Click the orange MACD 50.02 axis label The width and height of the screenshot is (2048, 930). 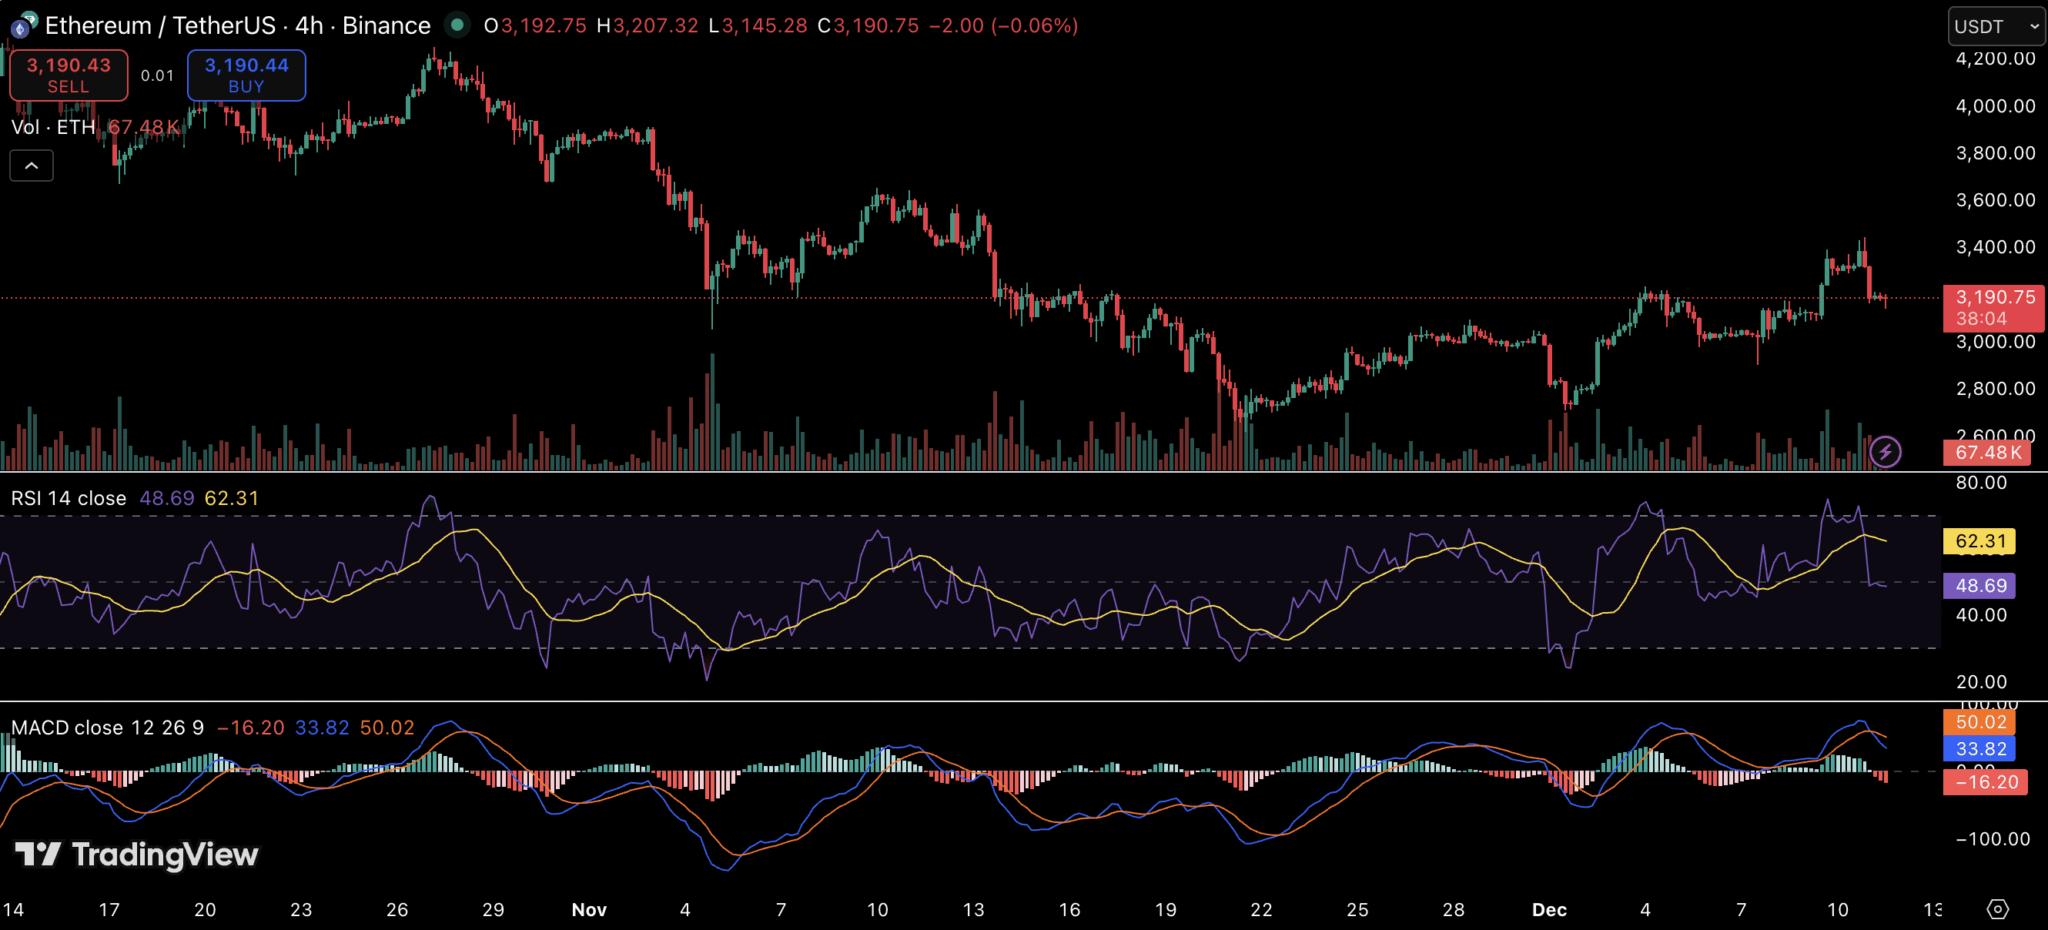(1980, 722)
